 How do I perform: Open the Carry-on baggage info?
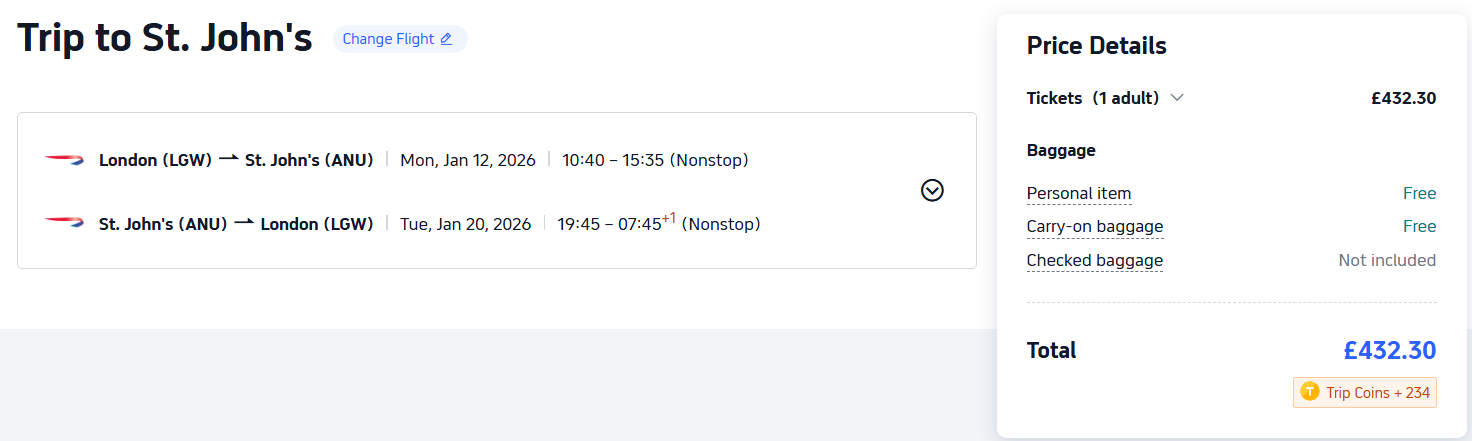(x=1095, y=227)
